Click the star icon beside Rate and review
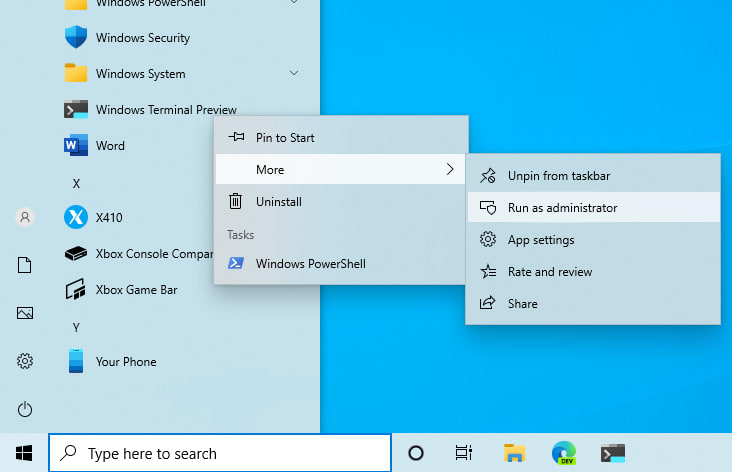732x472 pixels. [x=488, y=271]
